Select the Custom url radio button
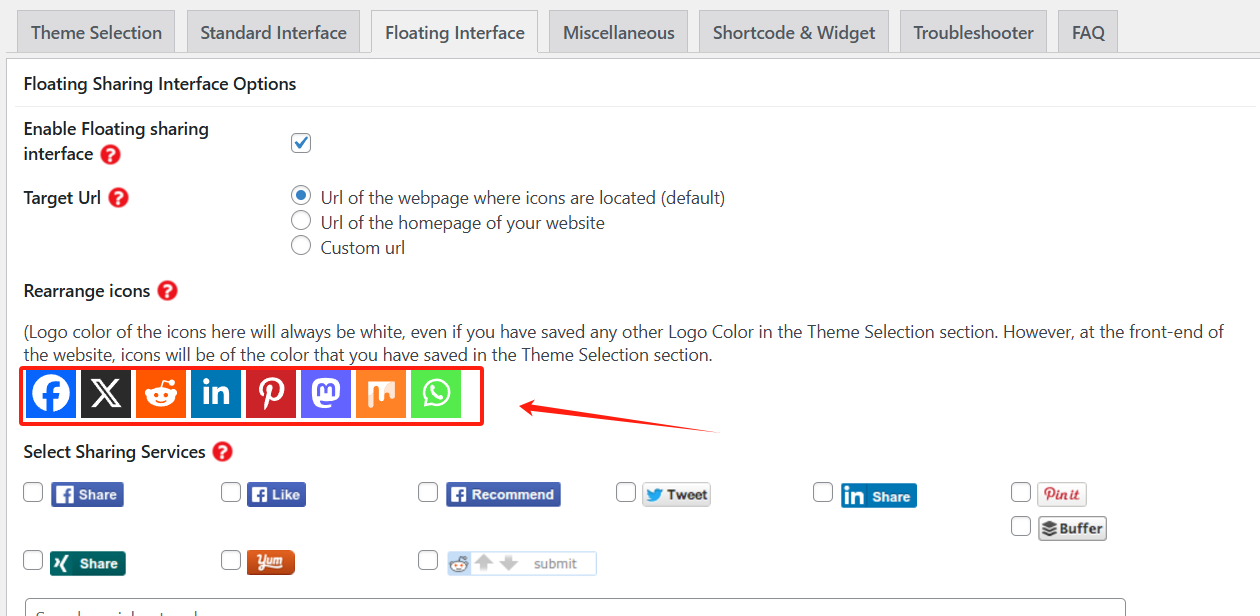The image size is (1260, 616). pos(301,245)
